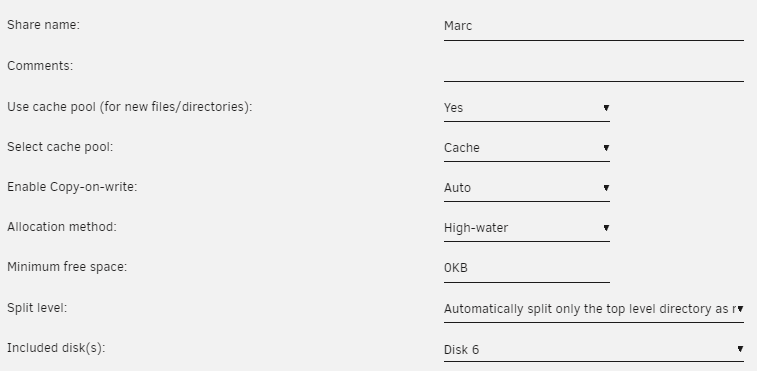Click the arrow icon on the Split level row
The width and height of the screenshot is (757, 371).
740,309
